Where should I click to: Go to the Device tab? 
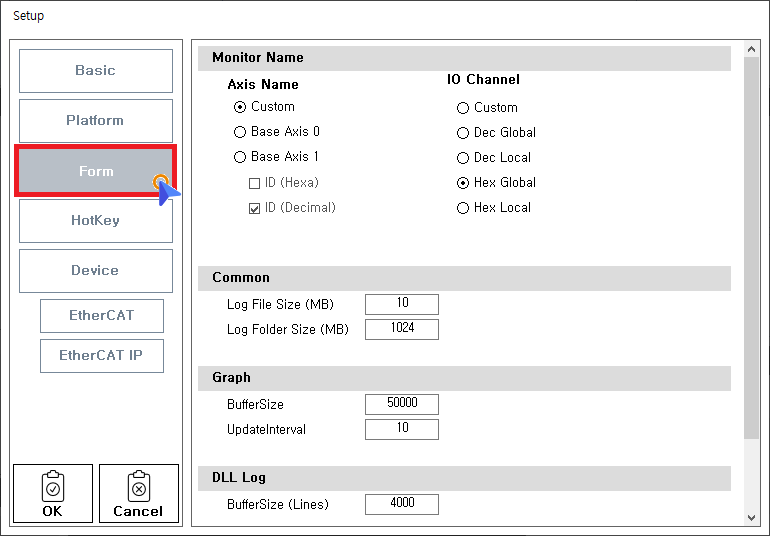tap(96, 271)
